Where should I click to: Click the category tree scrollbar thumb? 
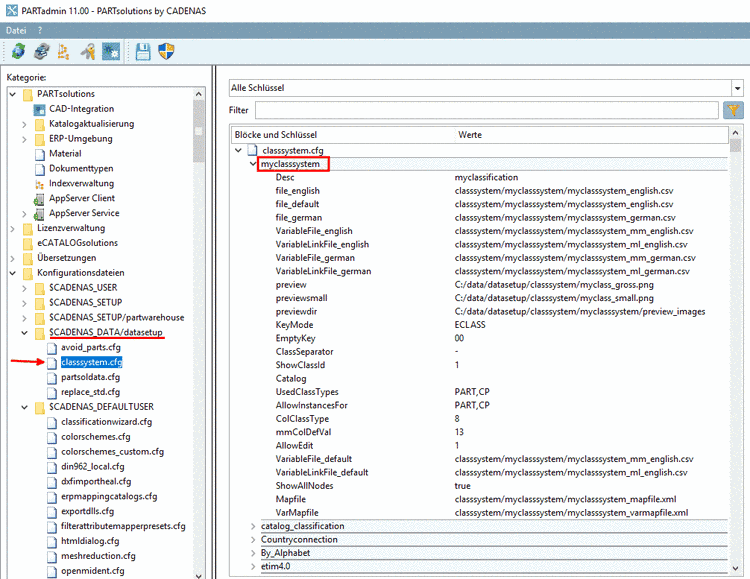click(199, 131)
